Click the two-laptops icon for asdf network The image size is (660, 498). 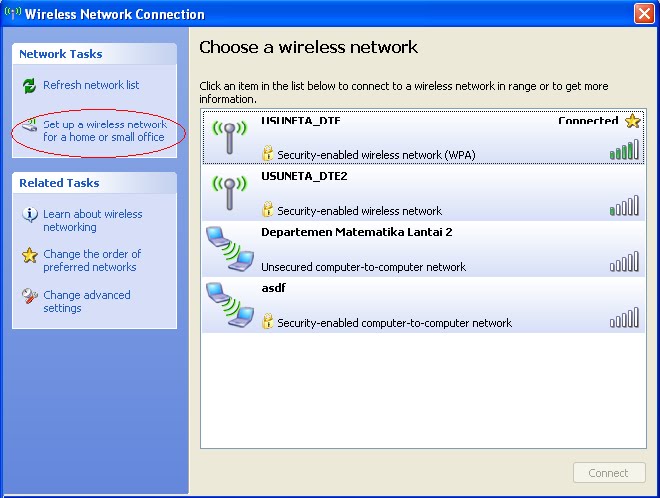click(x=230, y=305)
